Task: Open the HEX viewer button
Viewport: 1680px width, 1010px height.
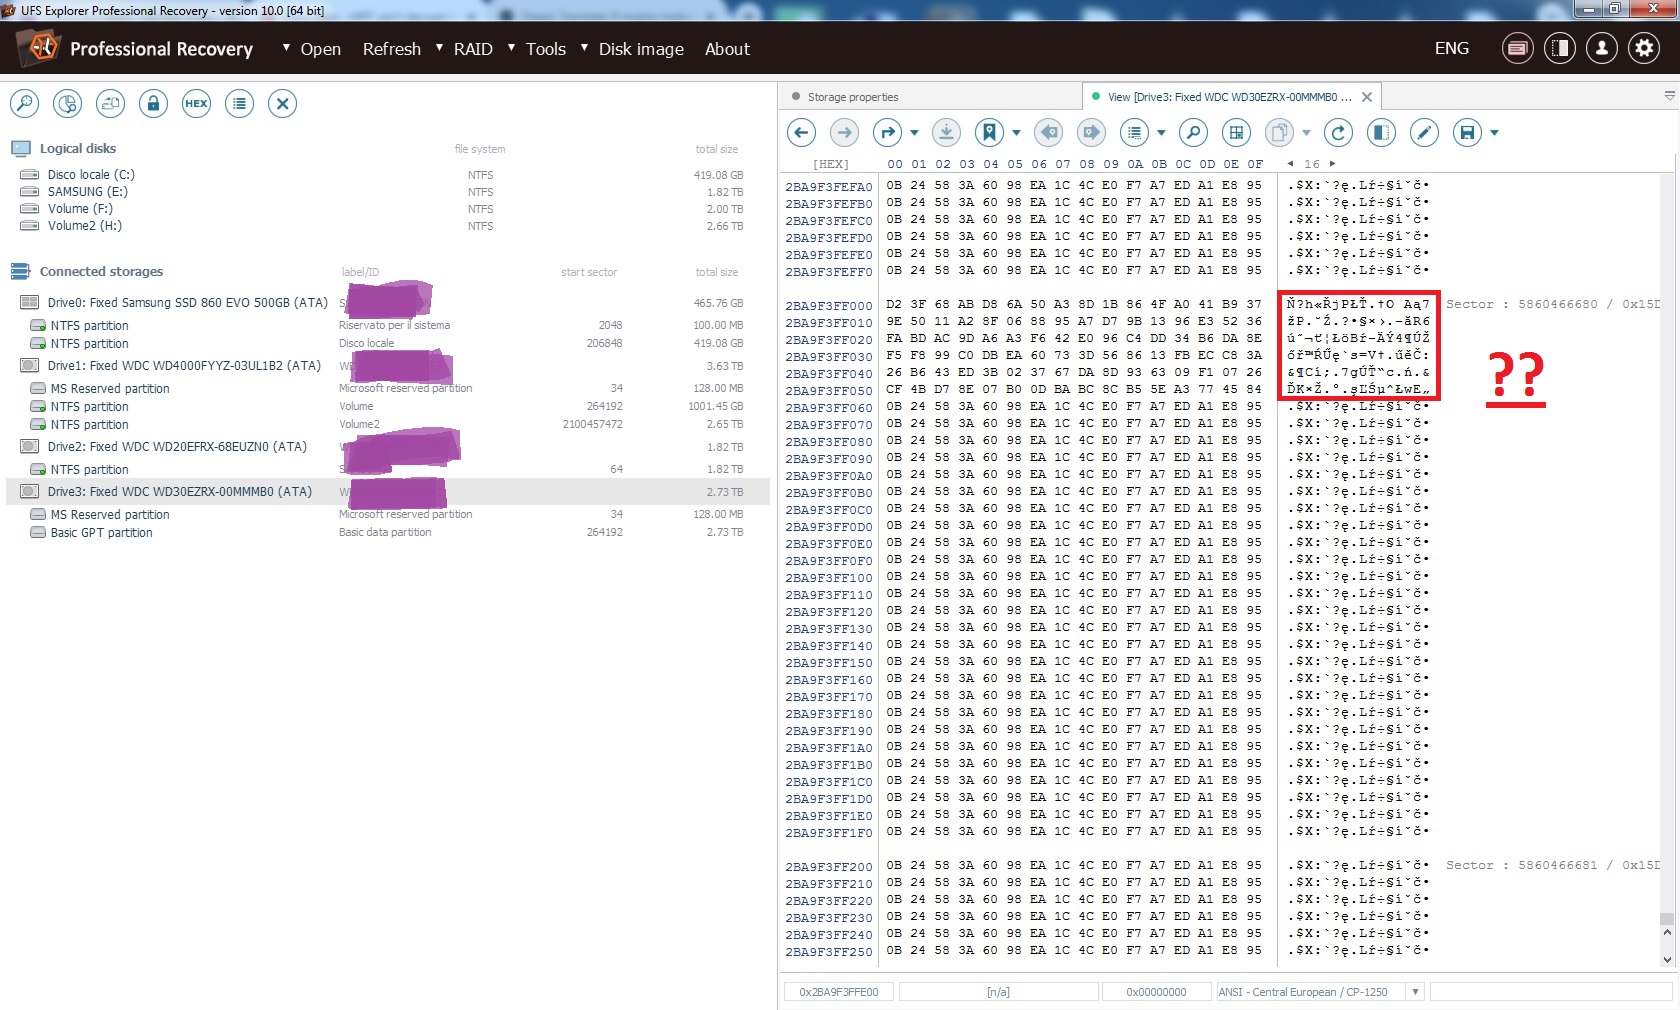Action: (197, 103)
